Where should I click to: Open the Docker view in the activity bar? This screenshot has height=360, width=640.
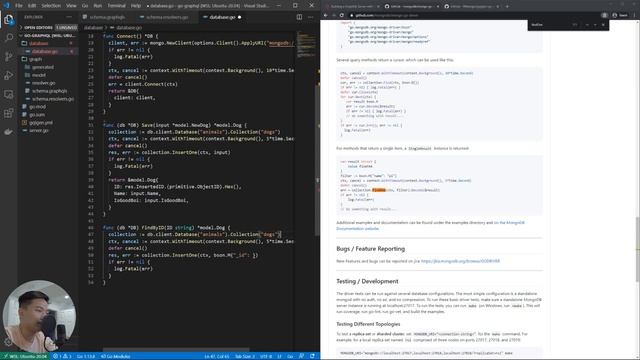tap(9, 131)
